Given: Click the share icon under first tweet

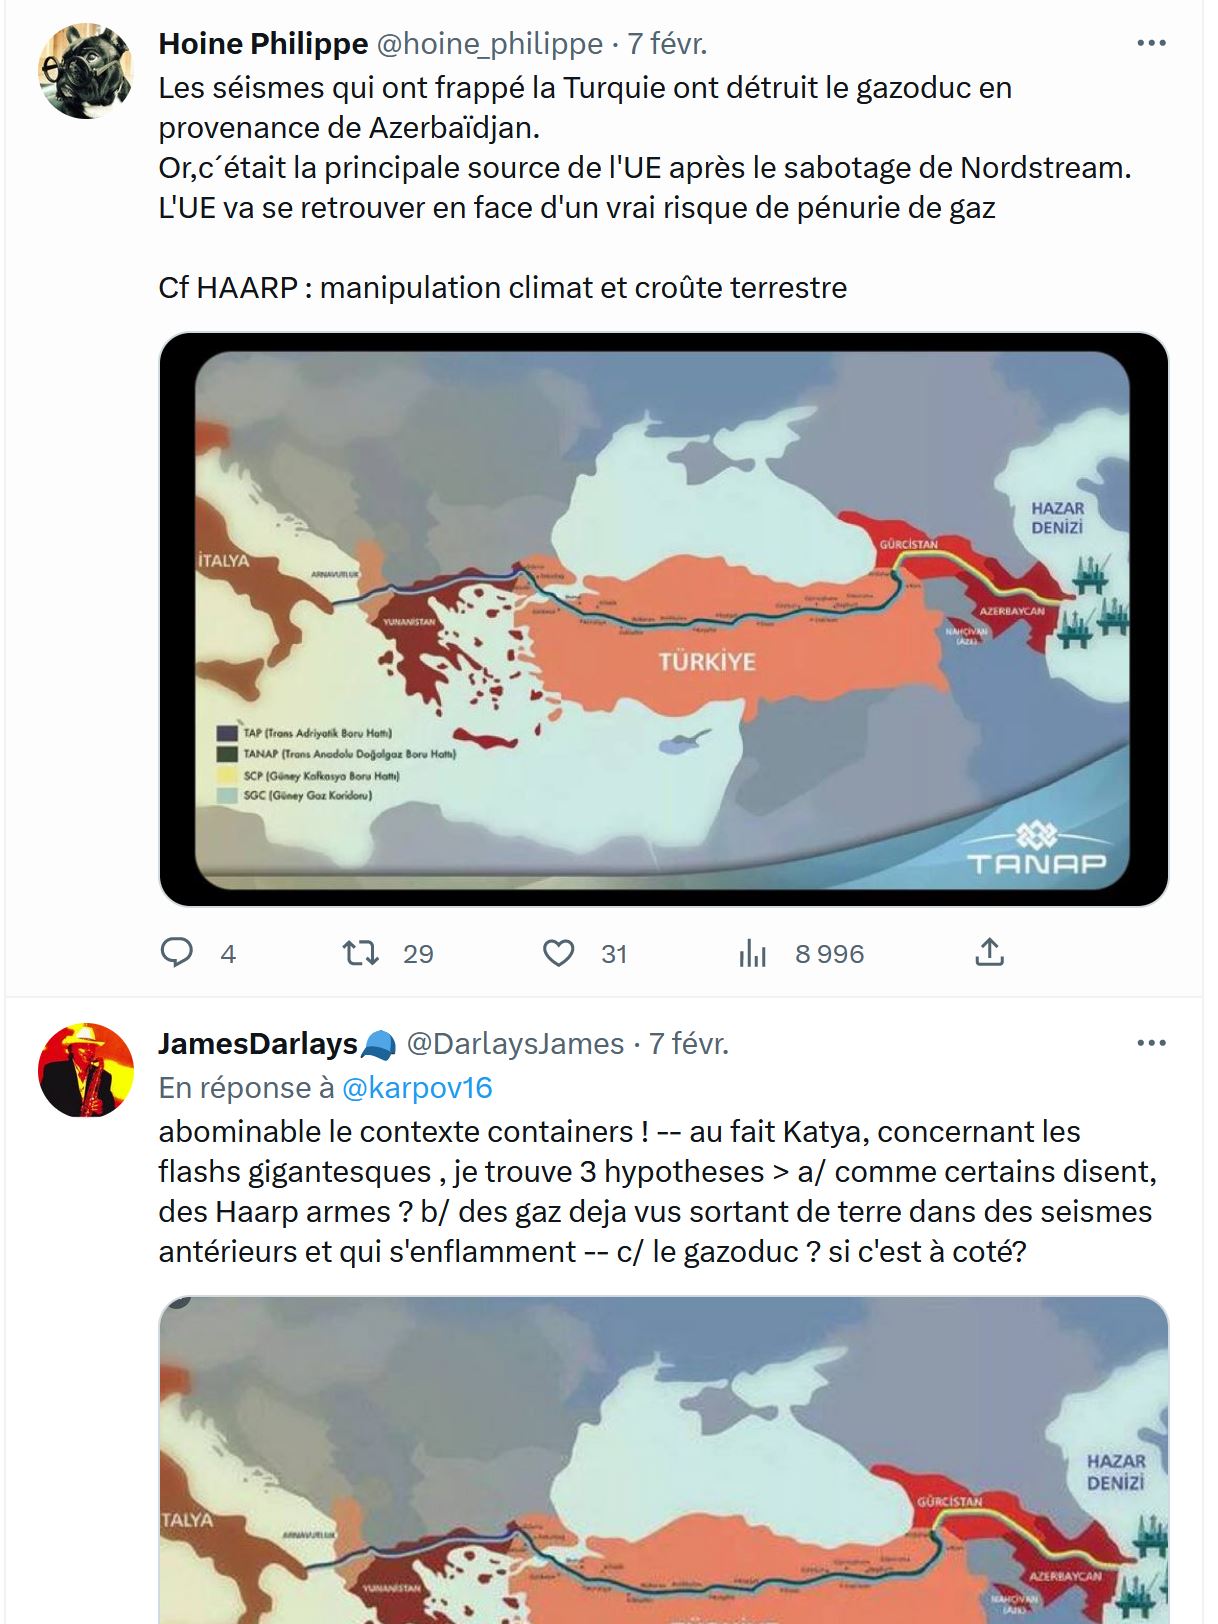Looking at the screenshot, I should click(989, 953).
